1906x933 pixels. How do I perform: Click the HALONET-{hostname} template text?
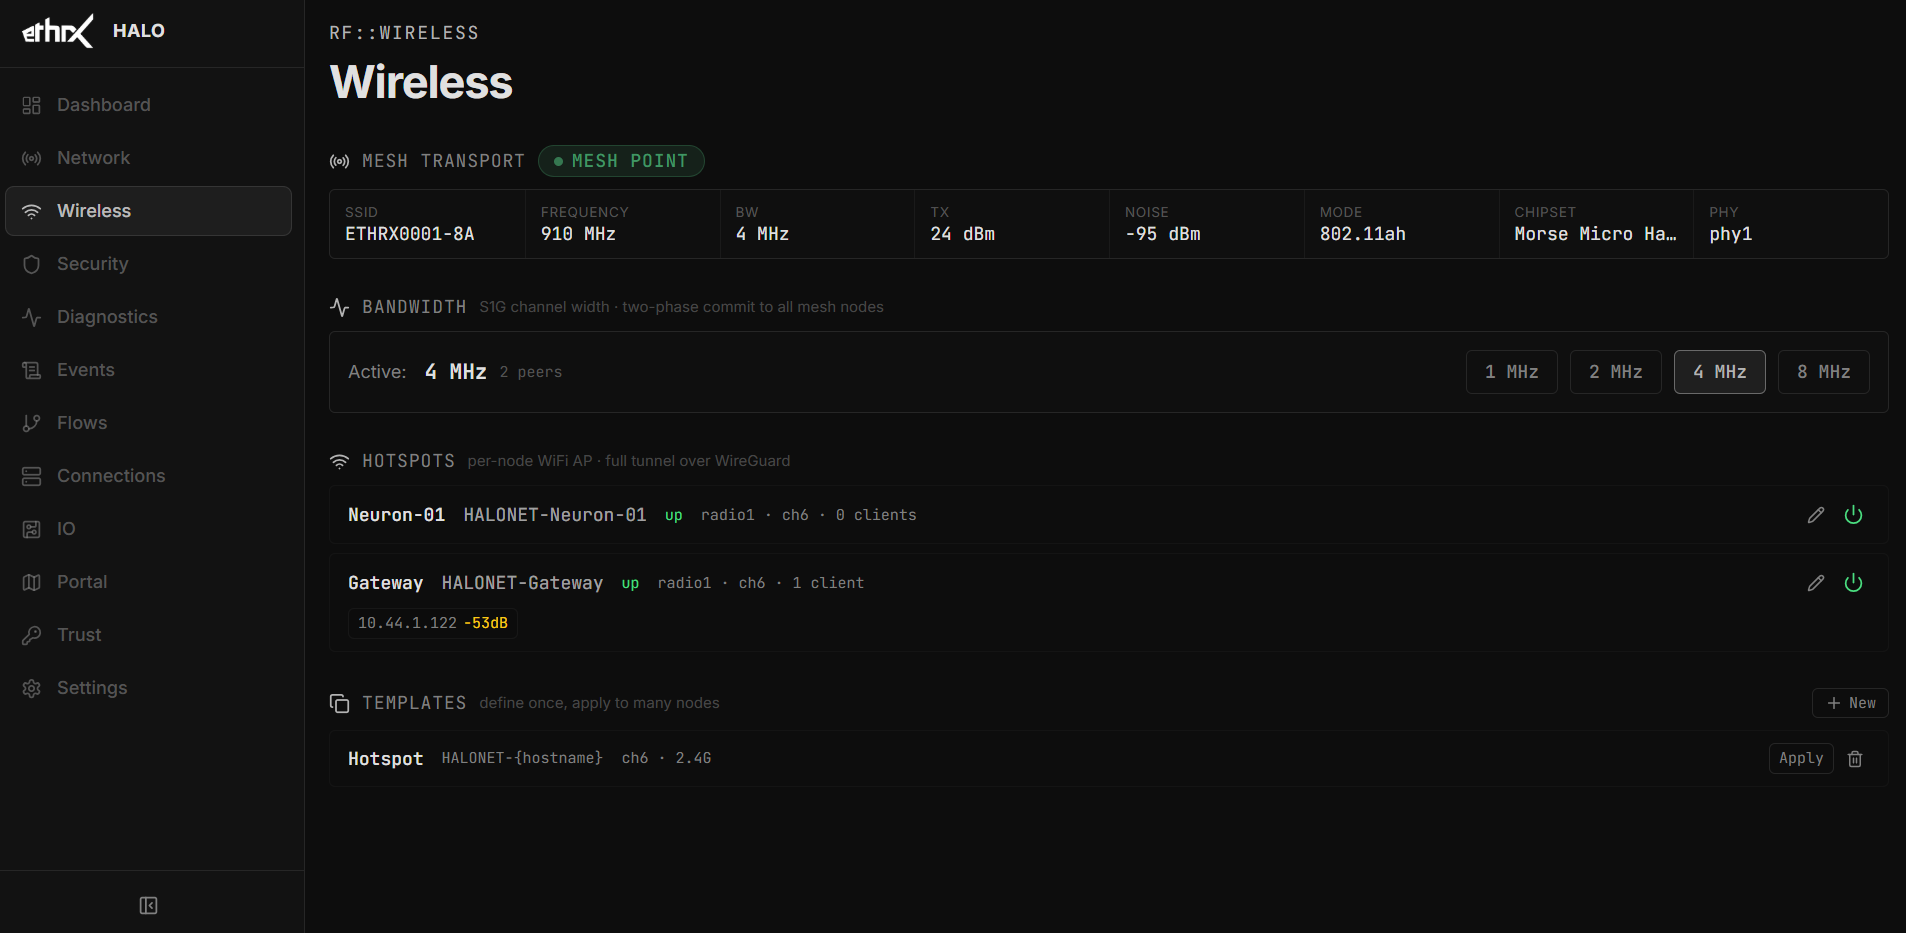[x=522, y=758]
